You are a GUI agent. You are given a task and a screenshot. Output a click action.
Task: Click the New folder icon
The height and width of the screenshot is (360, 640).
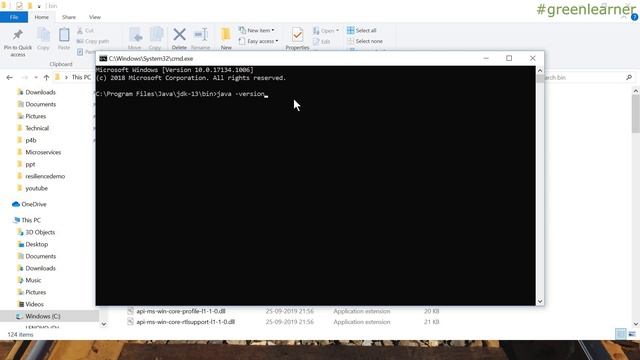click(226, 35)
